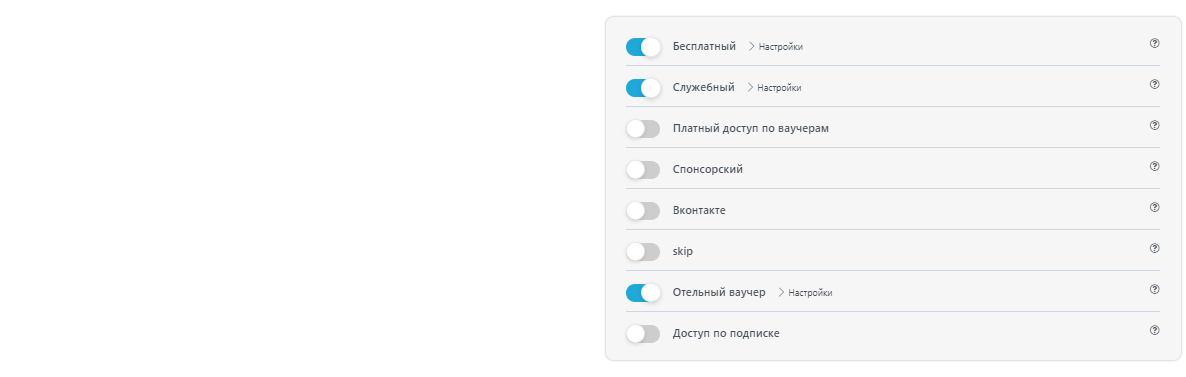
Task: Open help icon for Служебный row
Action: [x=1154, y=84]
